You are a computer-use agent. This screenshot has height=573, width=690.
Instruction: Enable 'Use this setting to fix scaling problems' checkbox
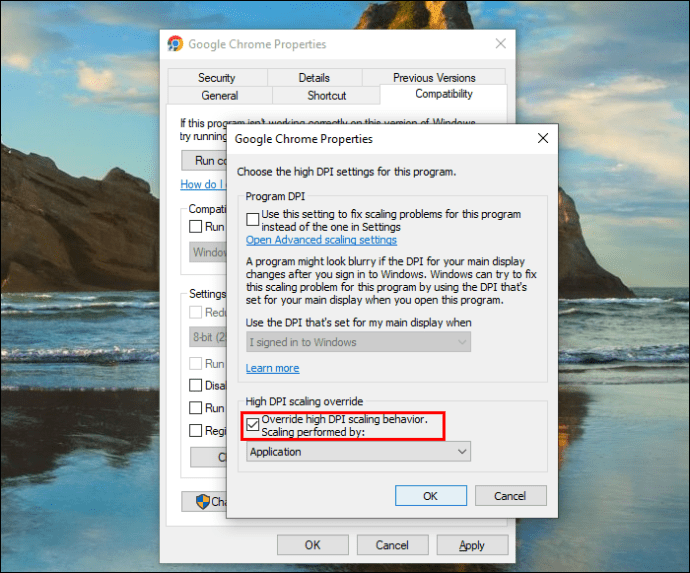point(253,219)
